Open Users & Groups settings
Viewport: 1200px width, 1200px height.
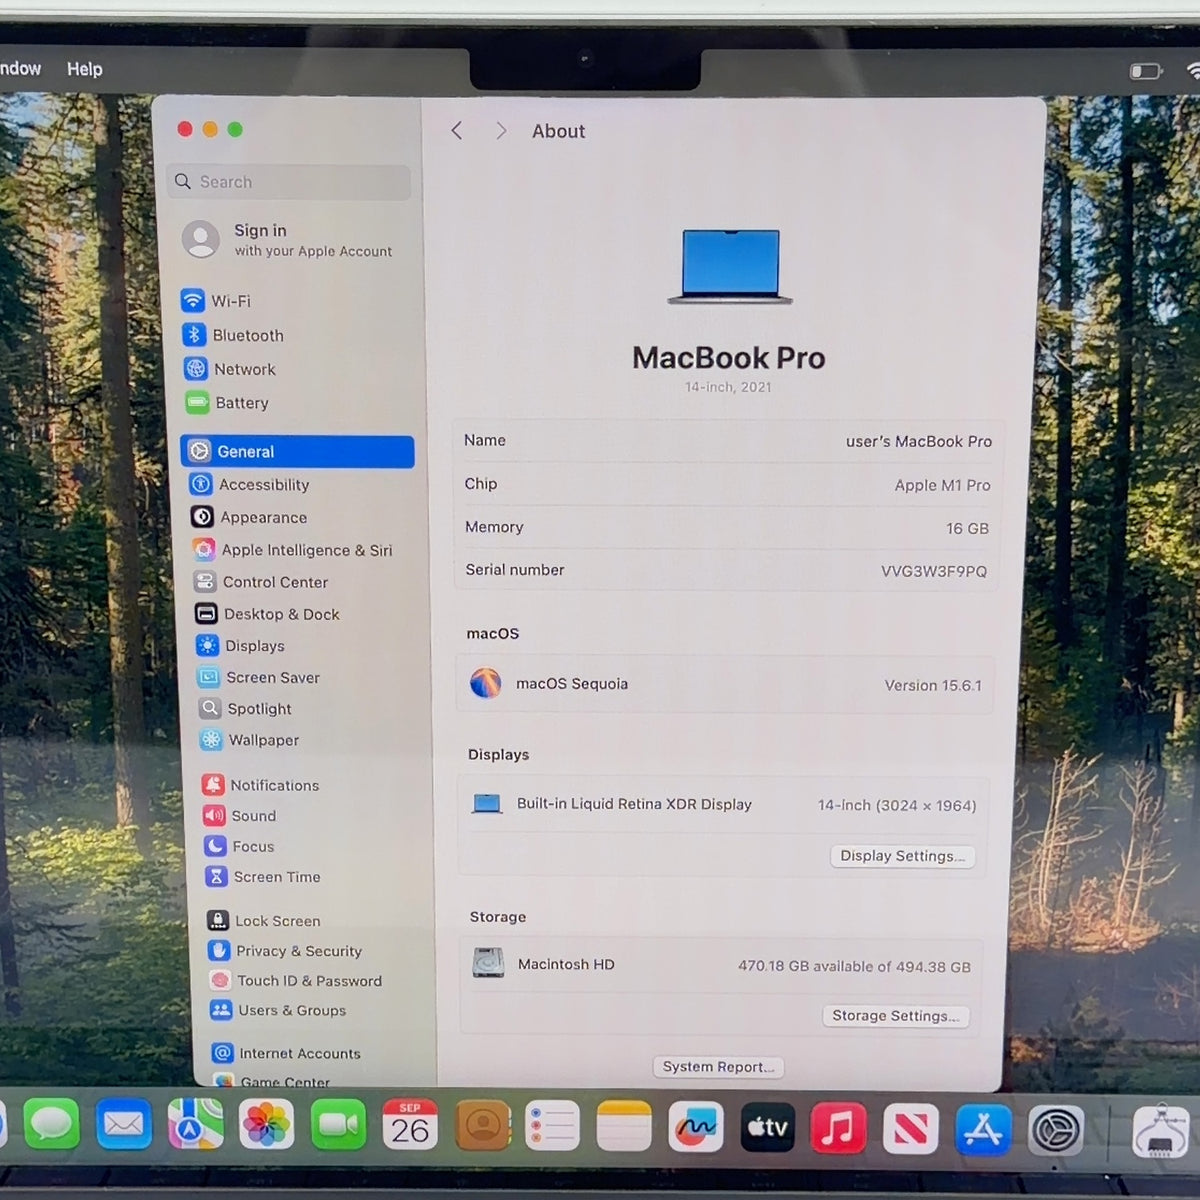point(278,1010)
